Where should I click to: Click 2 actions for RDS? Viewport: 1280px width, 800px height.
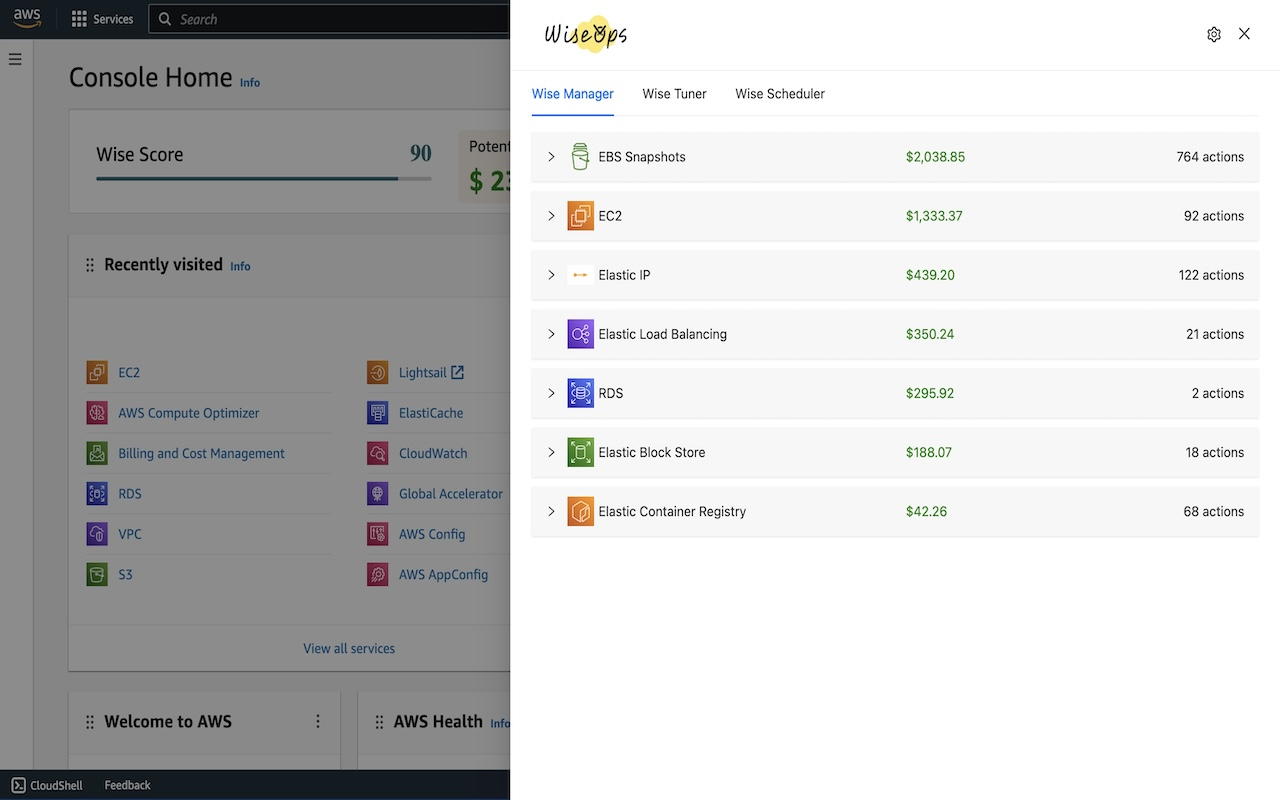click(1218, 393)
